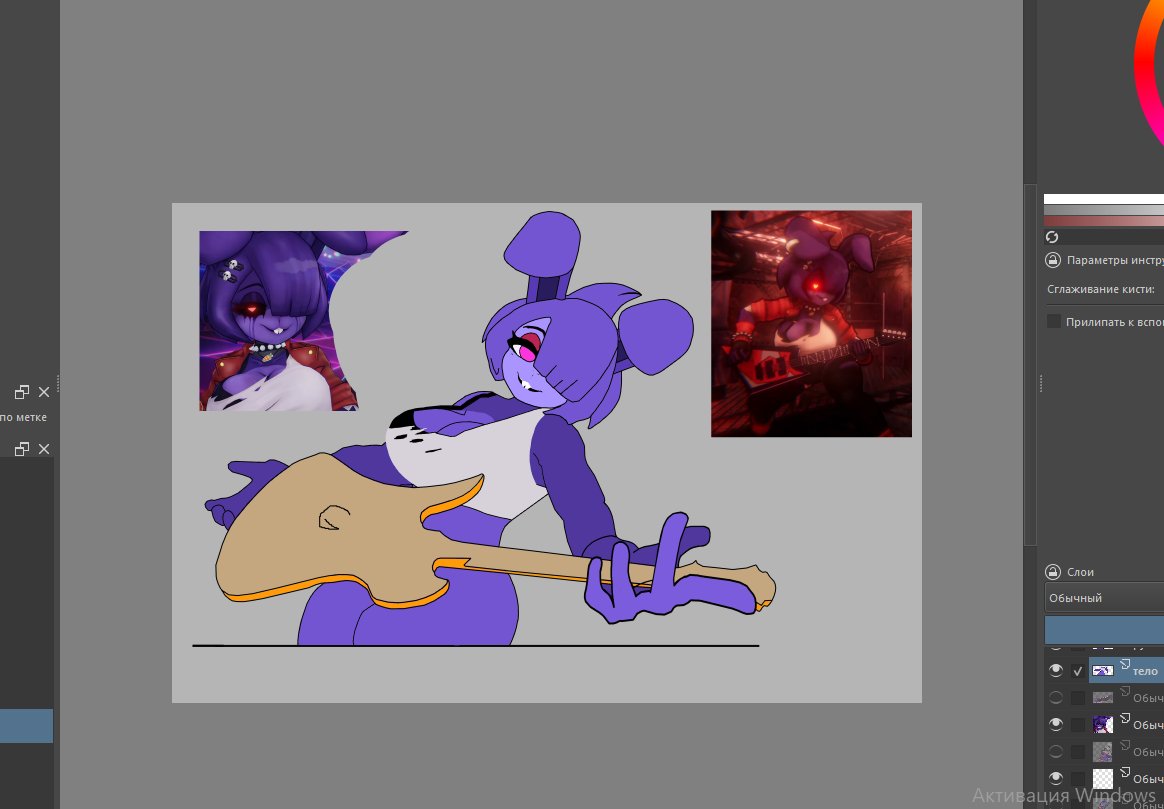The image size is (1164, 809).
Task: Hide the layer with the purple character thumbnail
Action: 1056,724
